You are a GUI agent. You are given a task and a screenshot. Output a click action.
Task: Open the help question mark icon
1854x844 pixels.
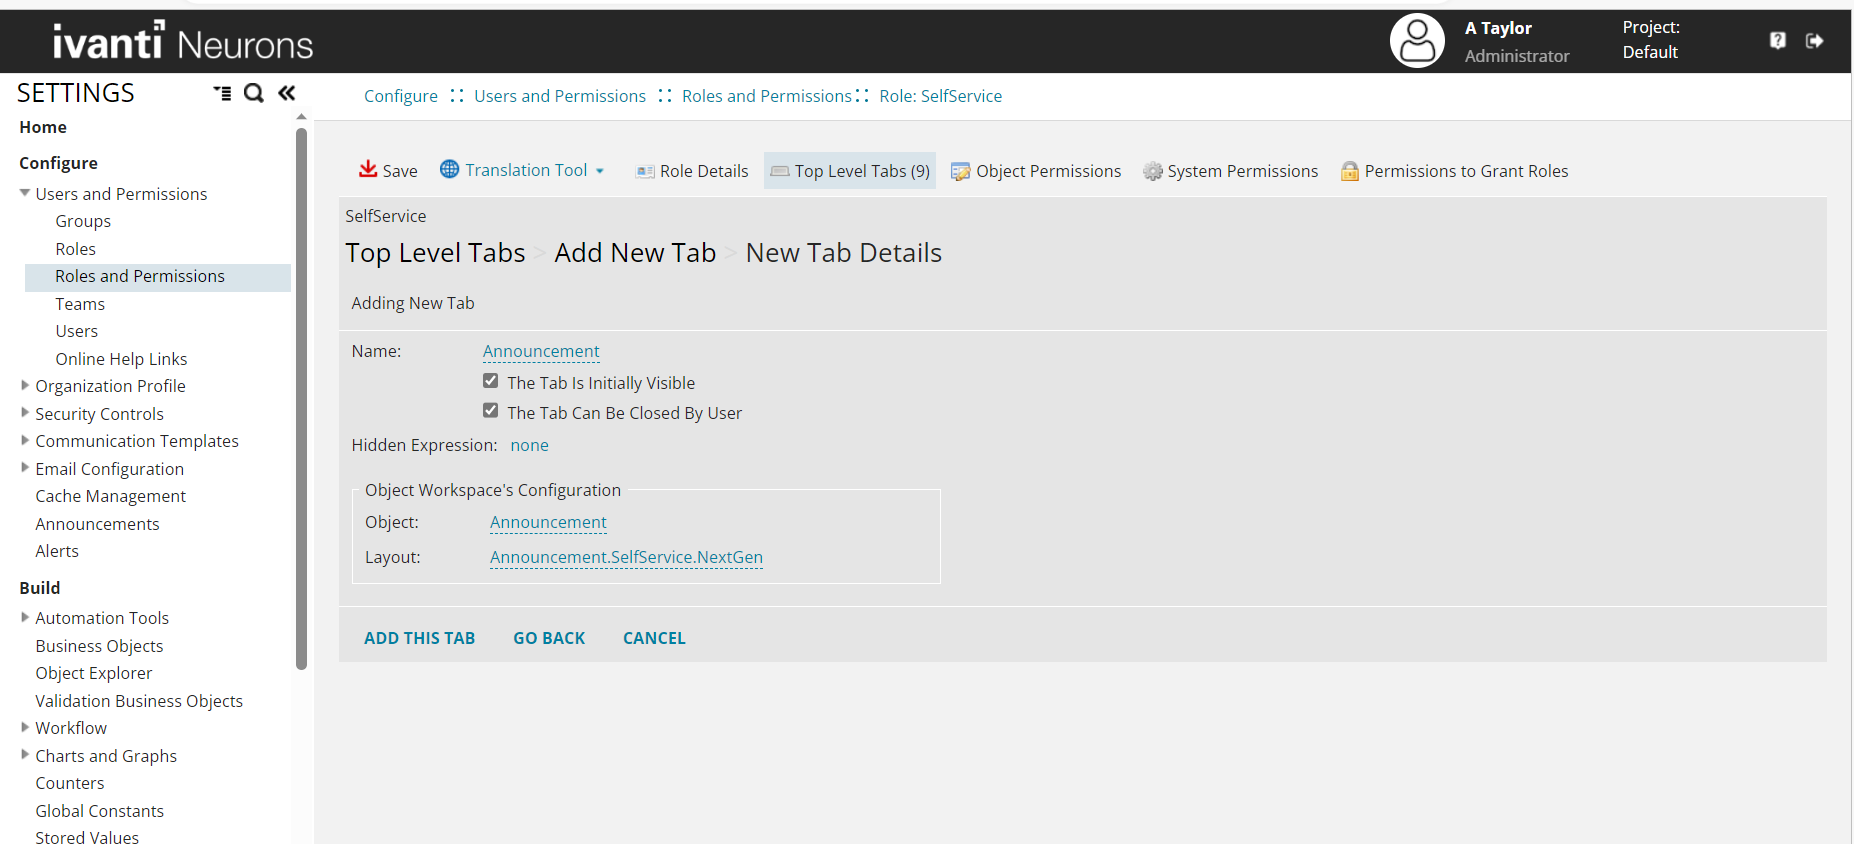click(1777, 41)
